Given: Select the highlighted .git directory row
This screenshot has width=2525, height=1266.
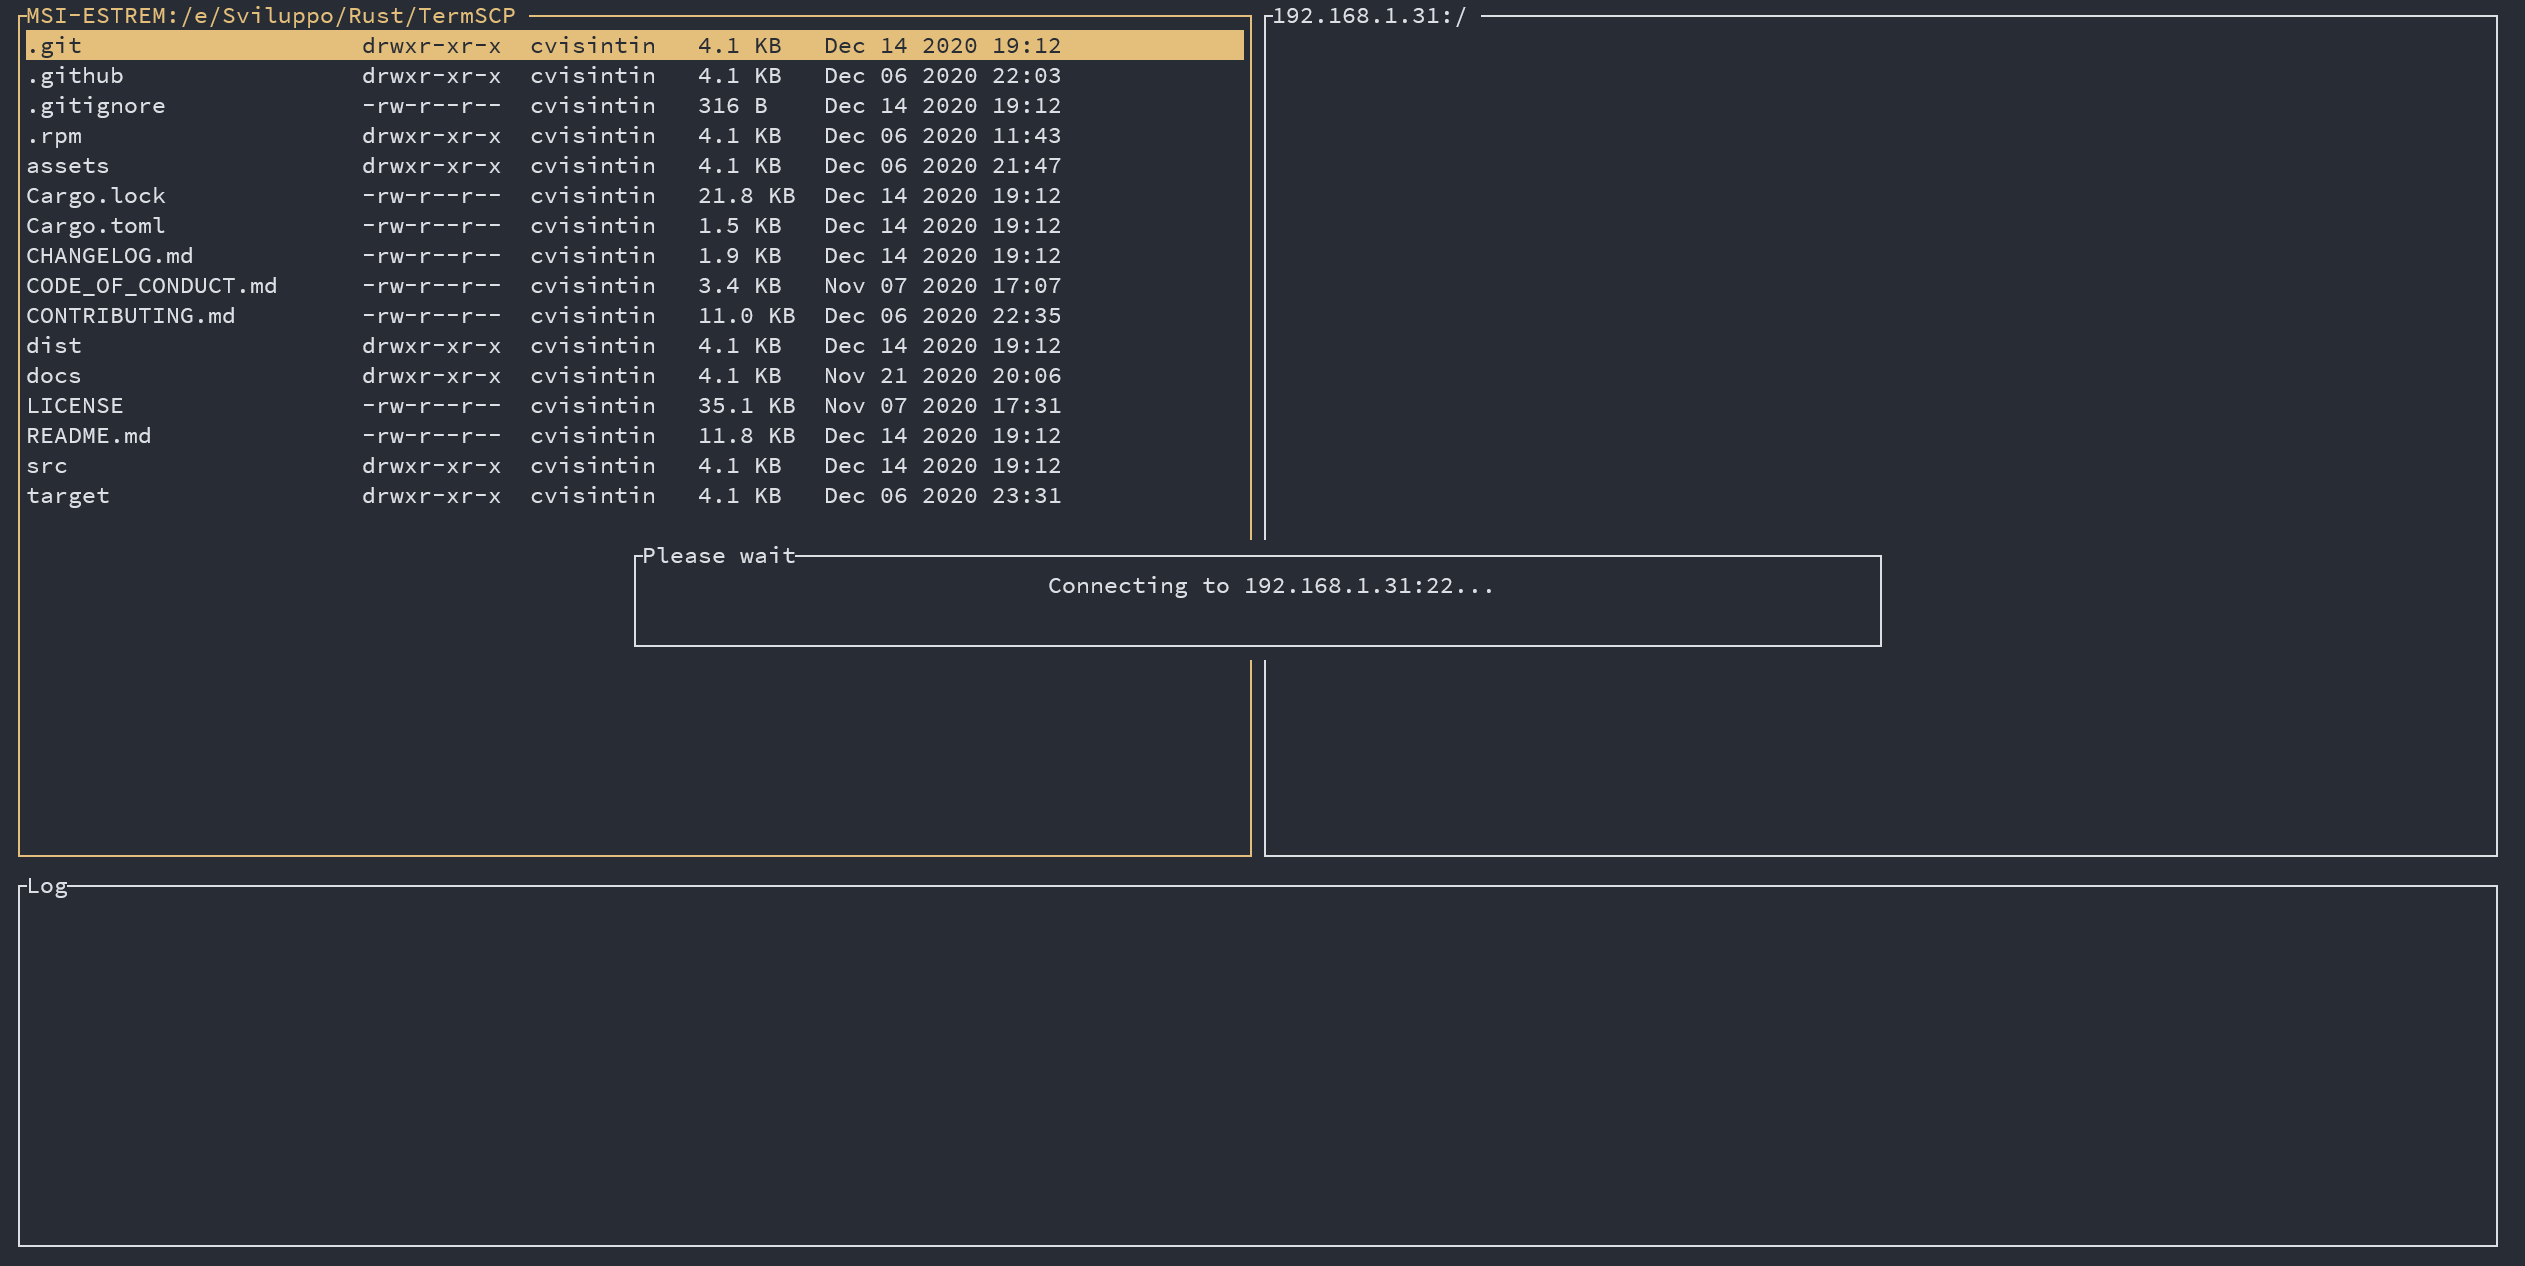Looking at the screenshot, I should click(55, 46).
